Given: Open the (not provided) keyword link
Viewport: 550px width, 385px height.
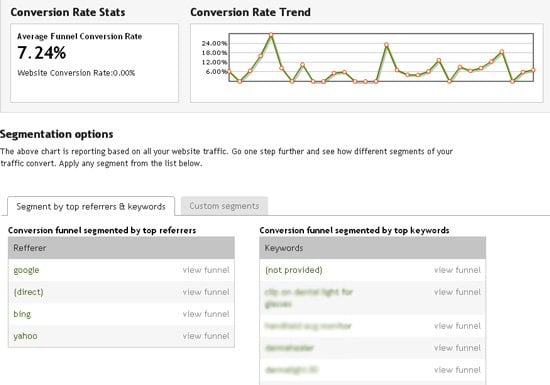Looking at the screenshot, I should point(294,270).
